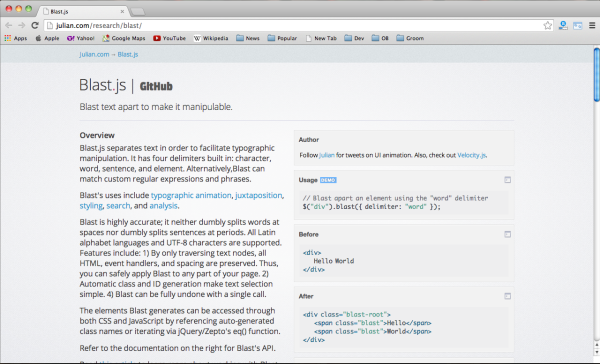Click the window-shaped extension icon in the toolbar

pos(577,26)
